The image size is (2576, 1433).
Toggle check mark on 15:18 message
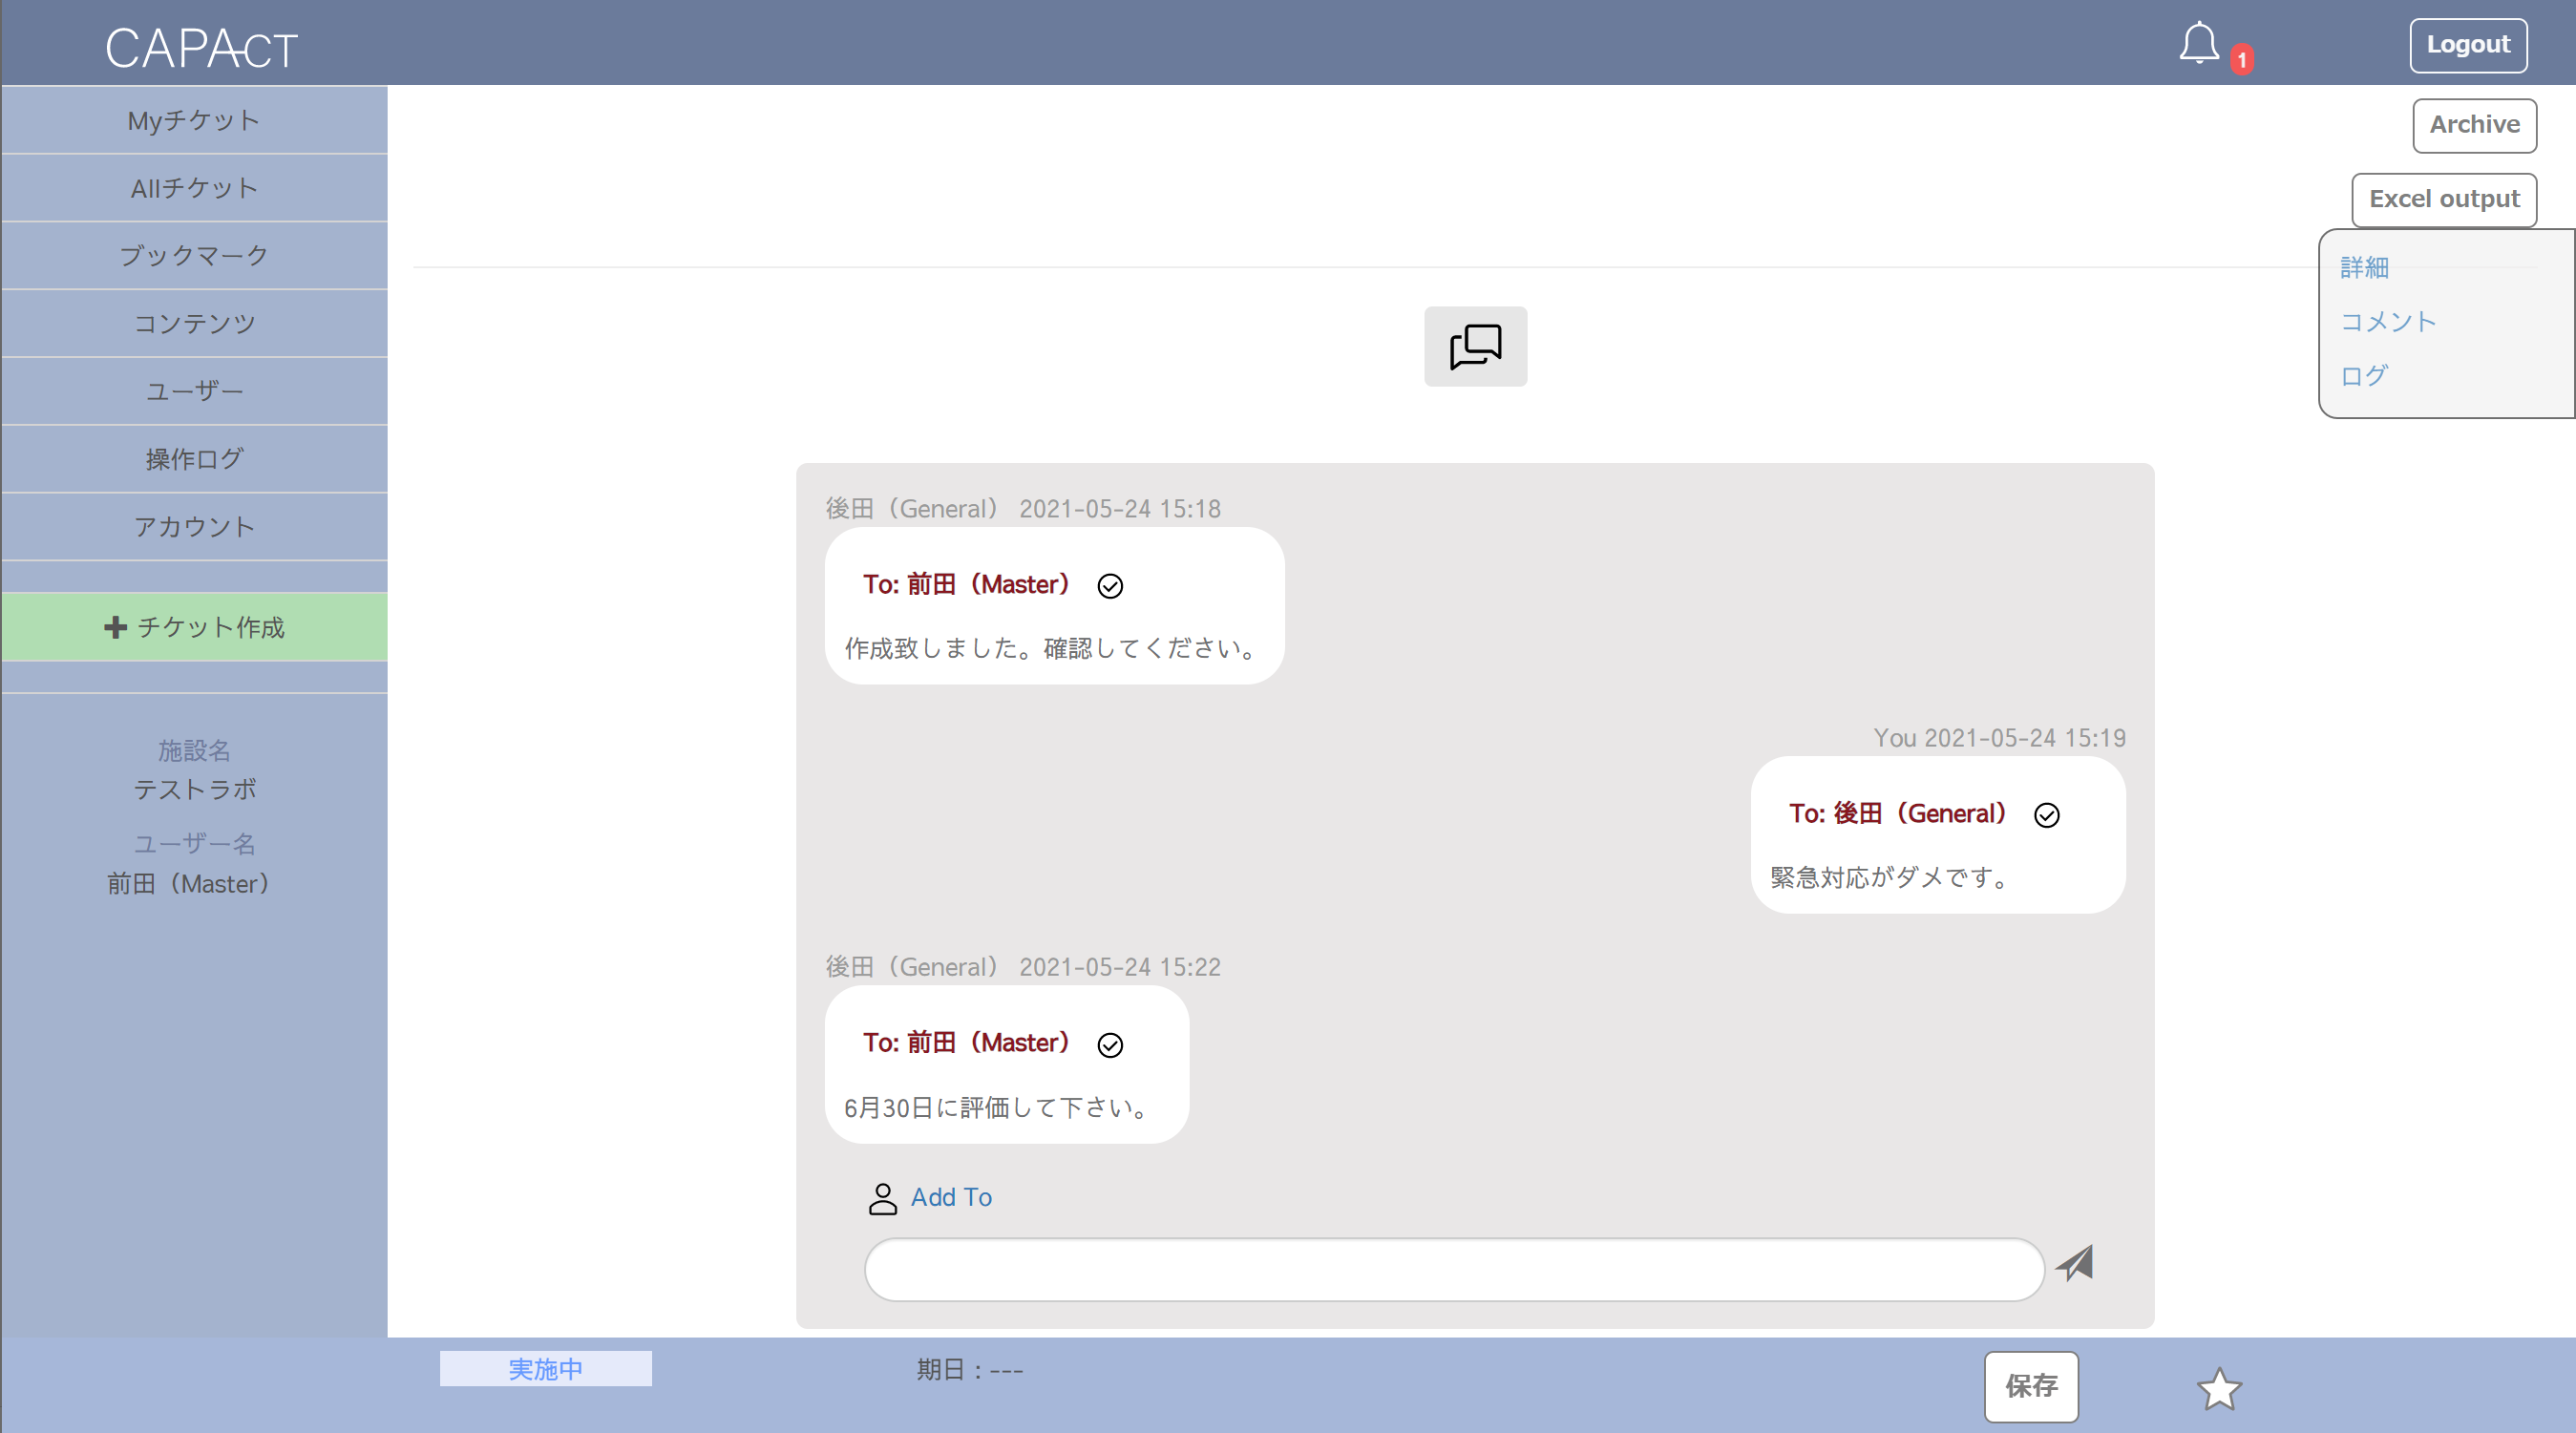(1110, 586)
